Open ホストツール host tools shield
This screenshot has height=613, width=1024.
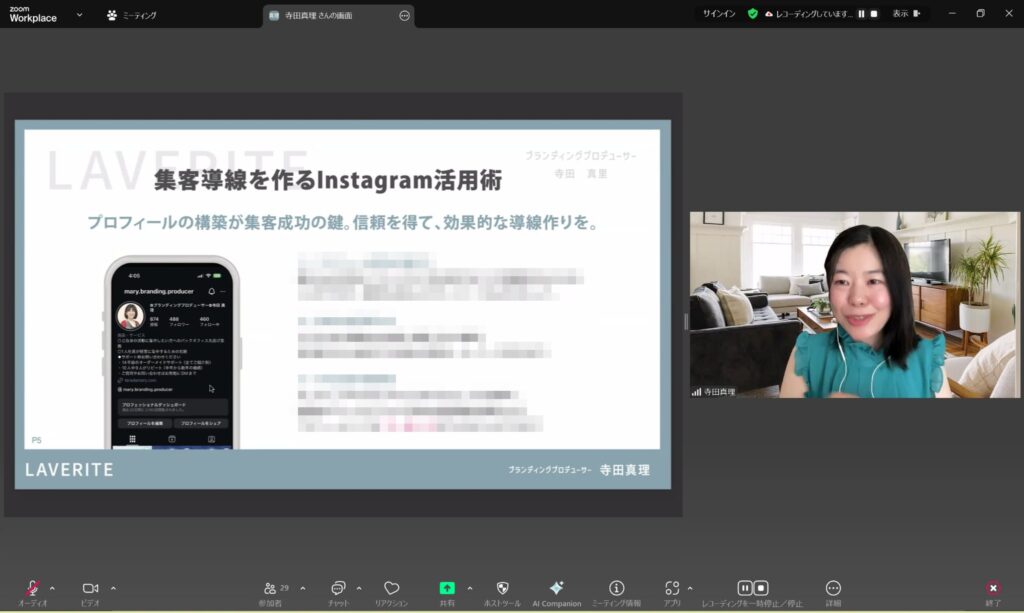[502, 593]
